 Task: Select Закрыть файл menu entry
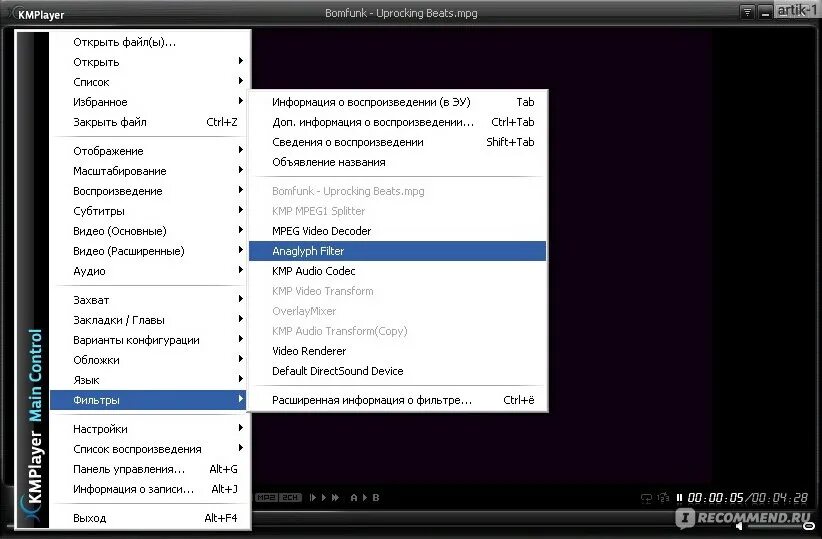[x=150, y=122]
